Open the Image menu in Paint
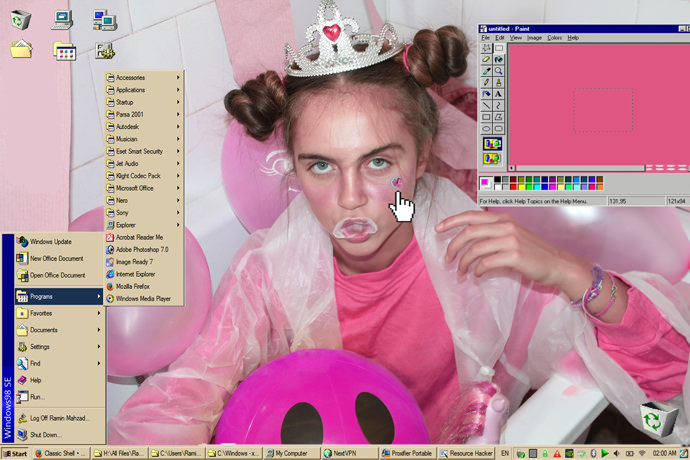Image resolution: width=690 pixels, height=460 pixels. (x=534, y=38)
